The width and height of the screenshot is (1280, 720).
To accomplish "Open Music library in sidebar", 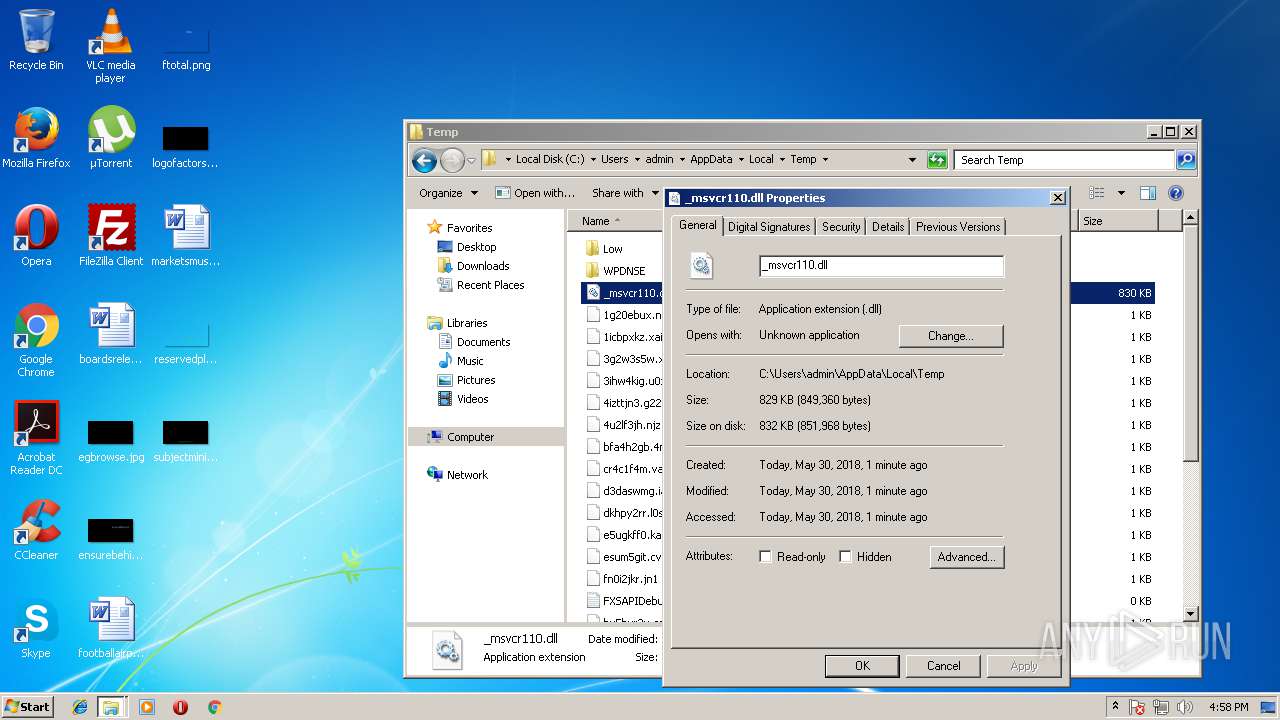I will point(460,361).
